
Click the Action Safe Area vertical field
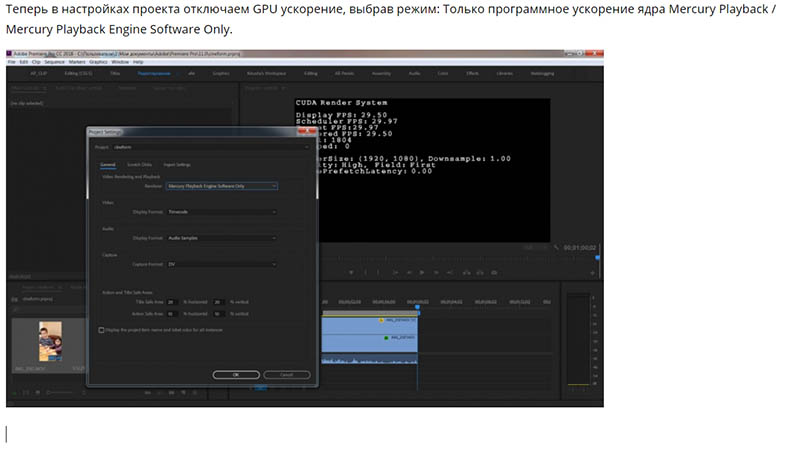point(218,314)
